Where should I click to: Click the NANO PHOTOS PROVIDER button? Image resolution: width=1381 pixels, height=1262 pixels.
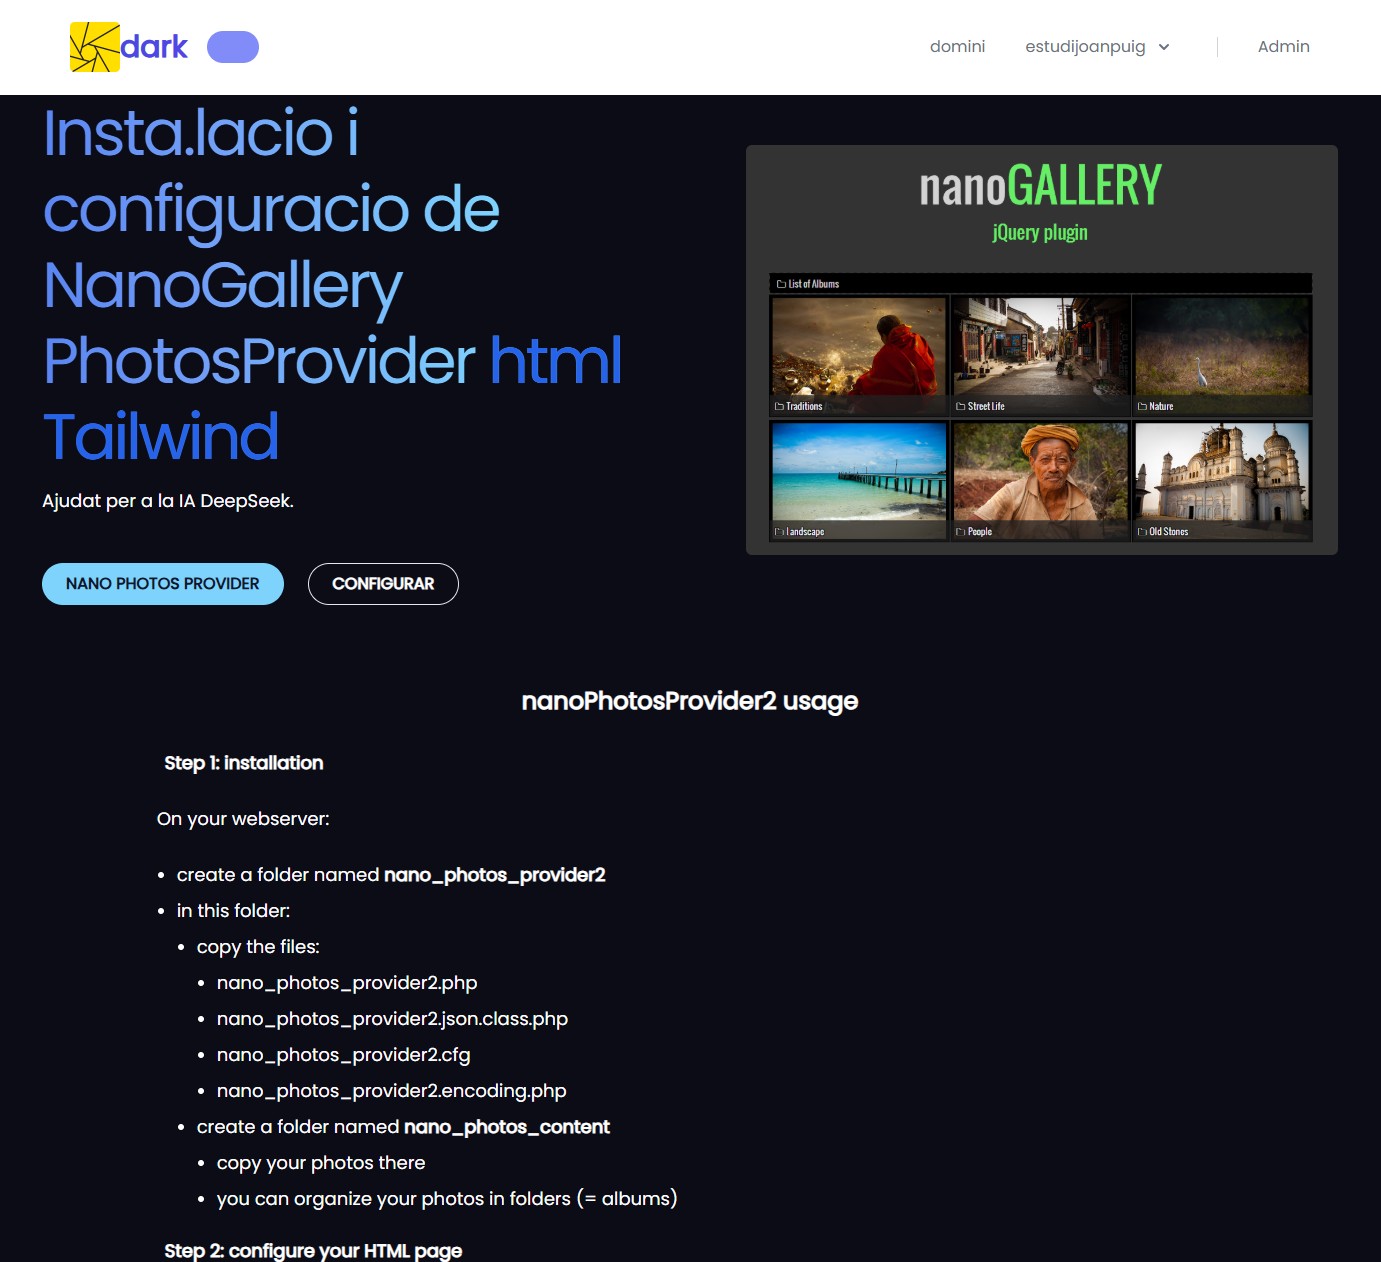pos(163,584)
